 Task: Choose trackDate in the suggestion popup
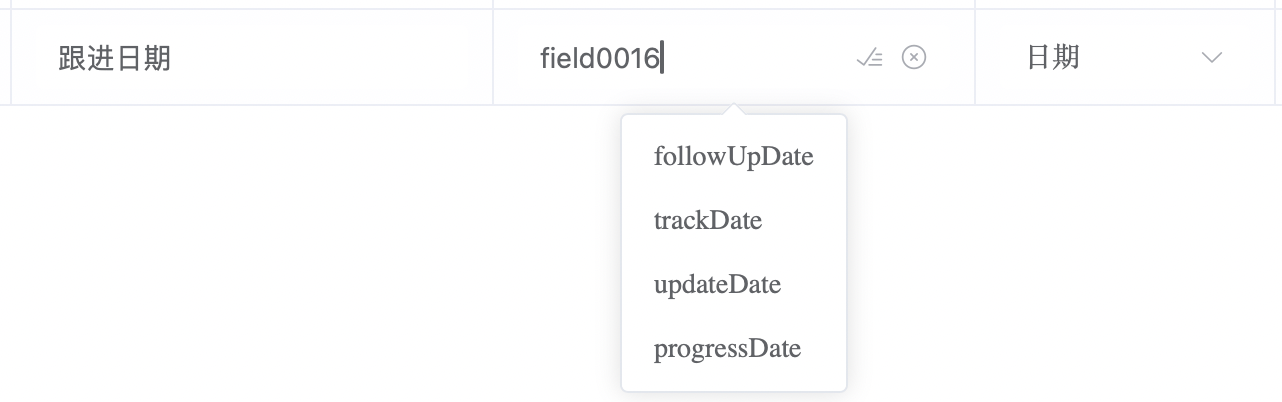[708, 220]
